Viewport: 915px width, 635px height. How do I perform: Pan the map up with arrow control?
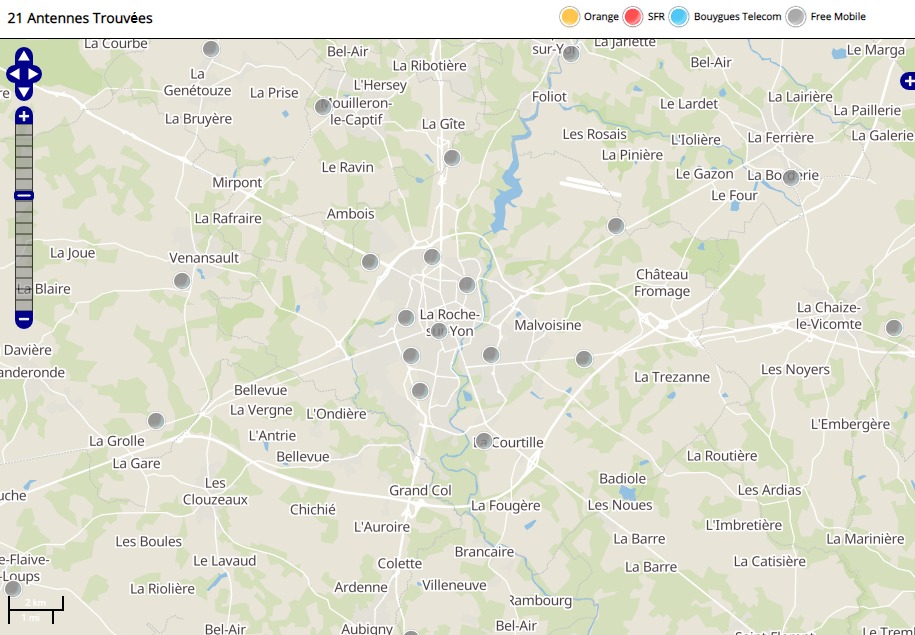pyautogui.click(x=24, y=56)
